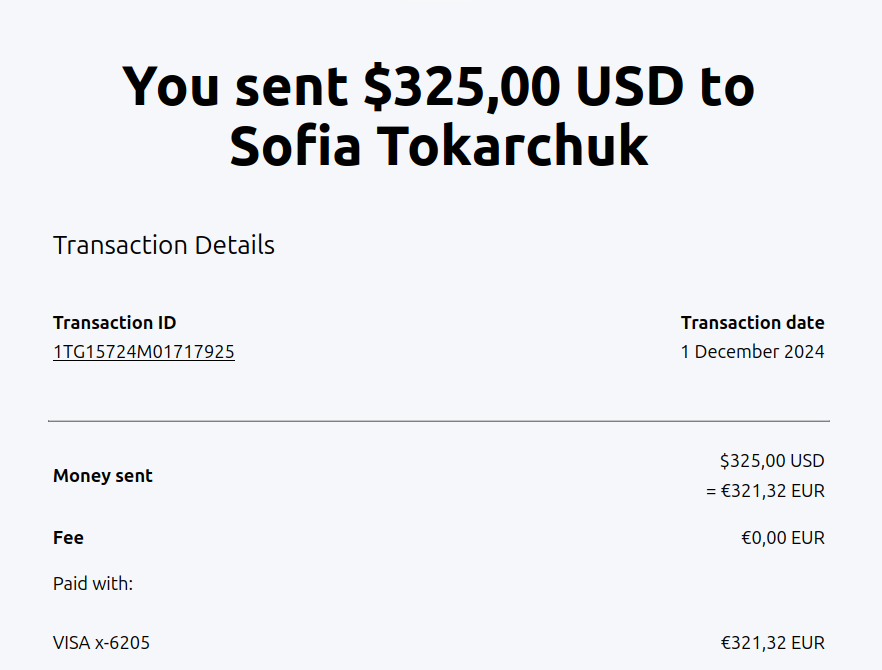Click the $325,00 USD value under details

tap(772, 461)
